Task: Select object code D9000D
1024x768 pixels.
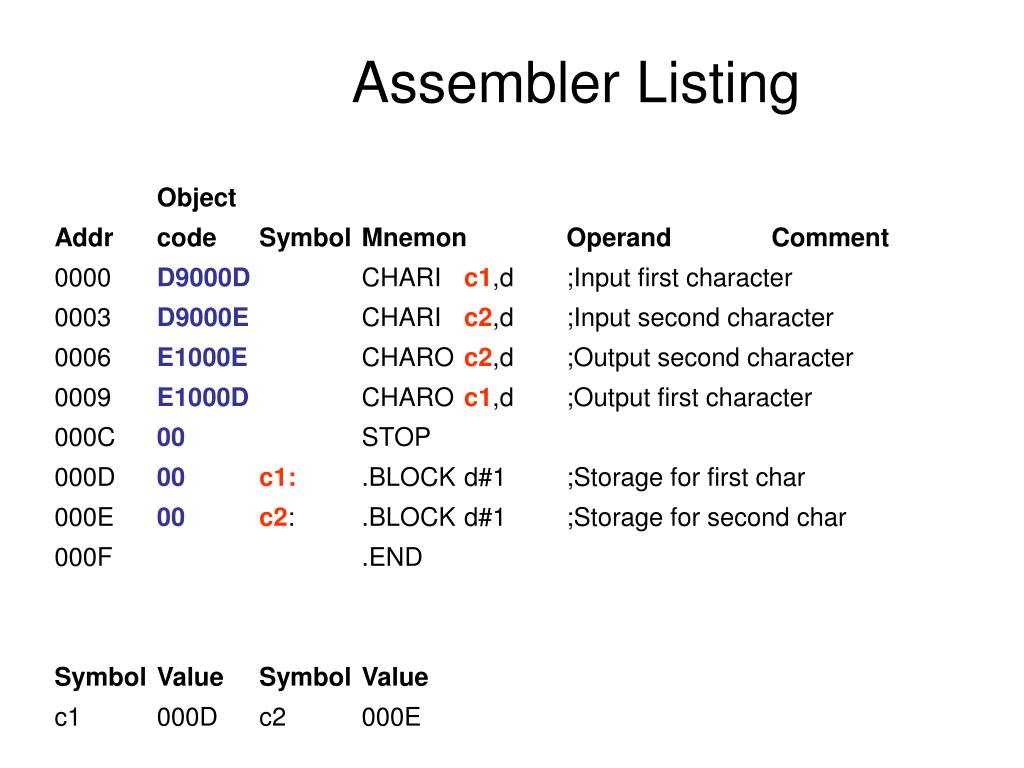Action: point(203,278)
